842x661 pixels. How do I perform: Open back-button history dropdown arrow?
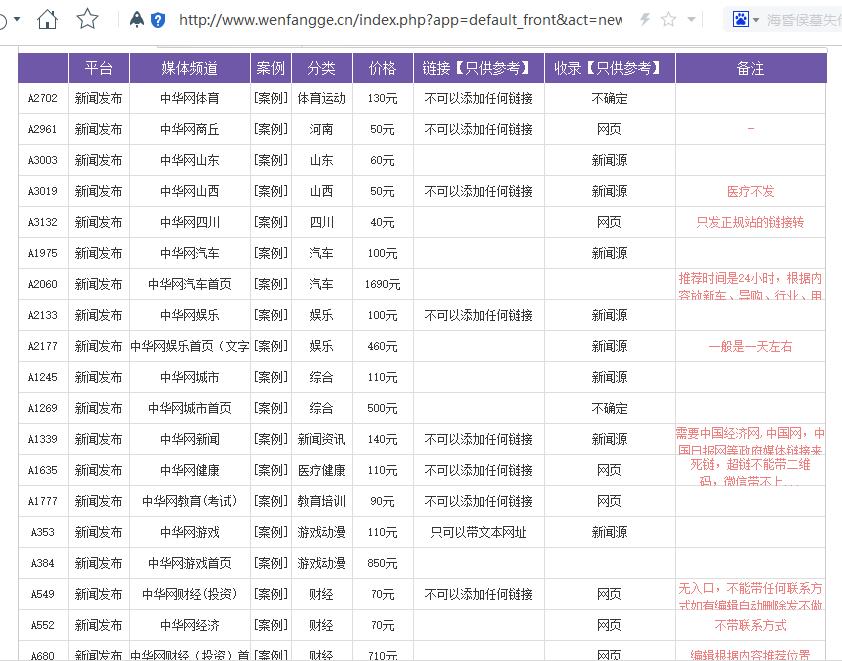tap(17, 19)
